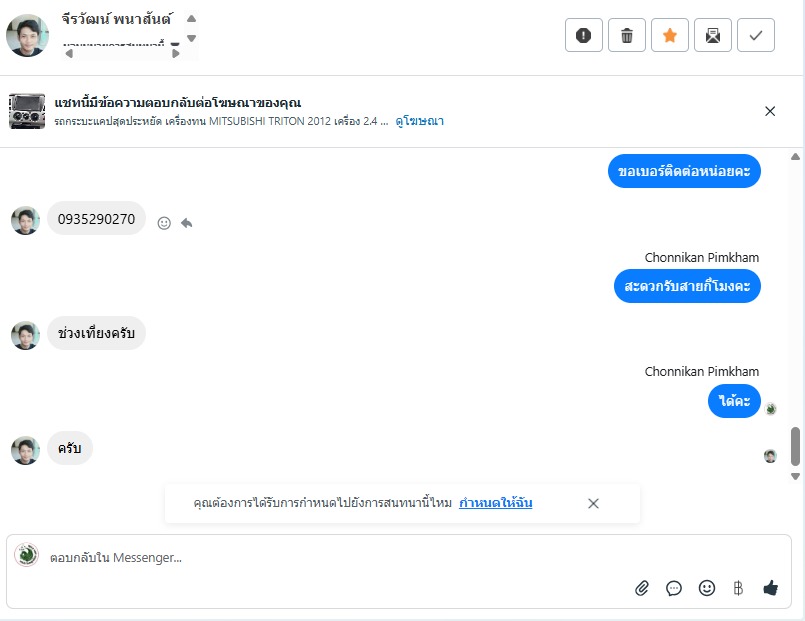The height and width of the screenshot is (621, 805).
Task: Click 'กำหนดให้ฉัน' to assign conversation
Action: 496,503
